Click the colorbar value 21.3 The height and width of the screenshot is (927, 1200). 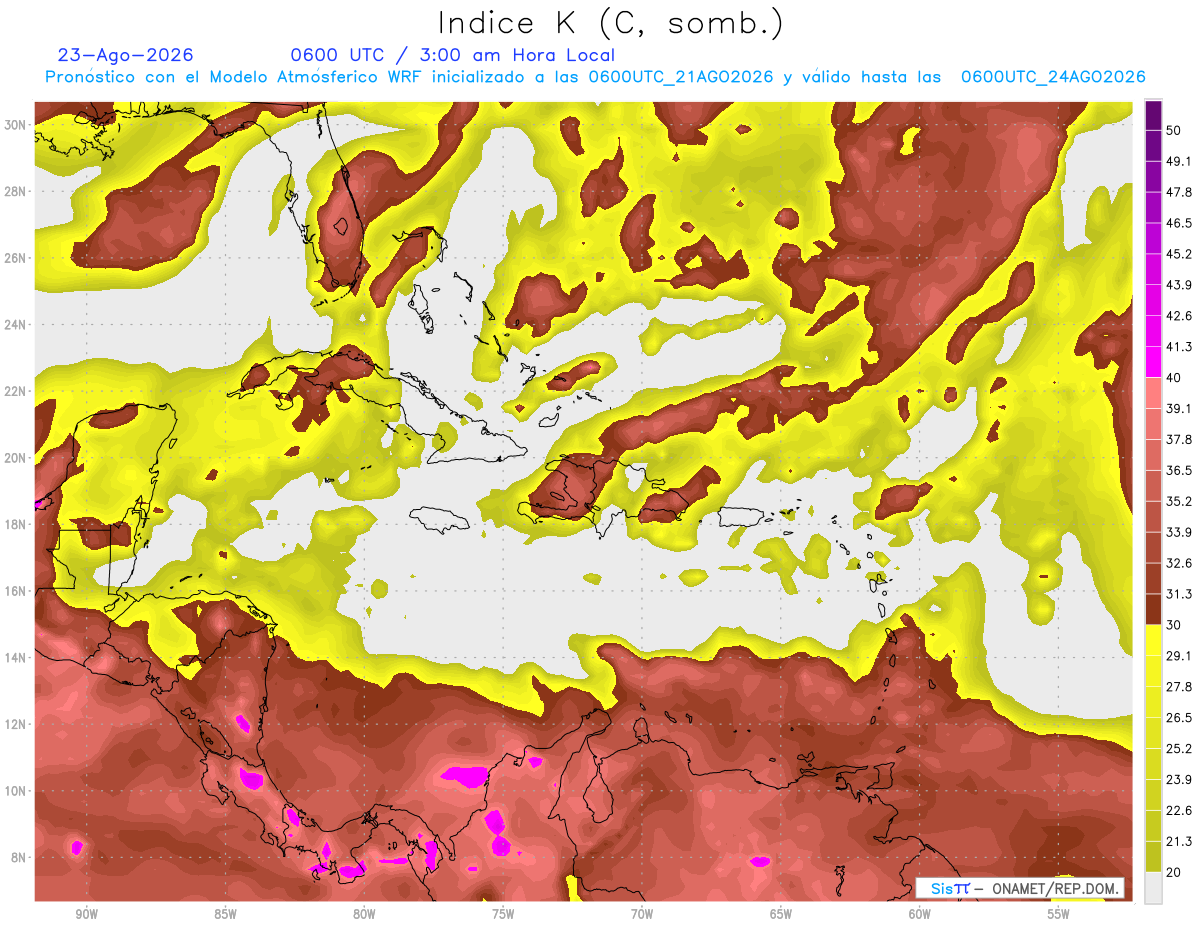[1179, 841]
